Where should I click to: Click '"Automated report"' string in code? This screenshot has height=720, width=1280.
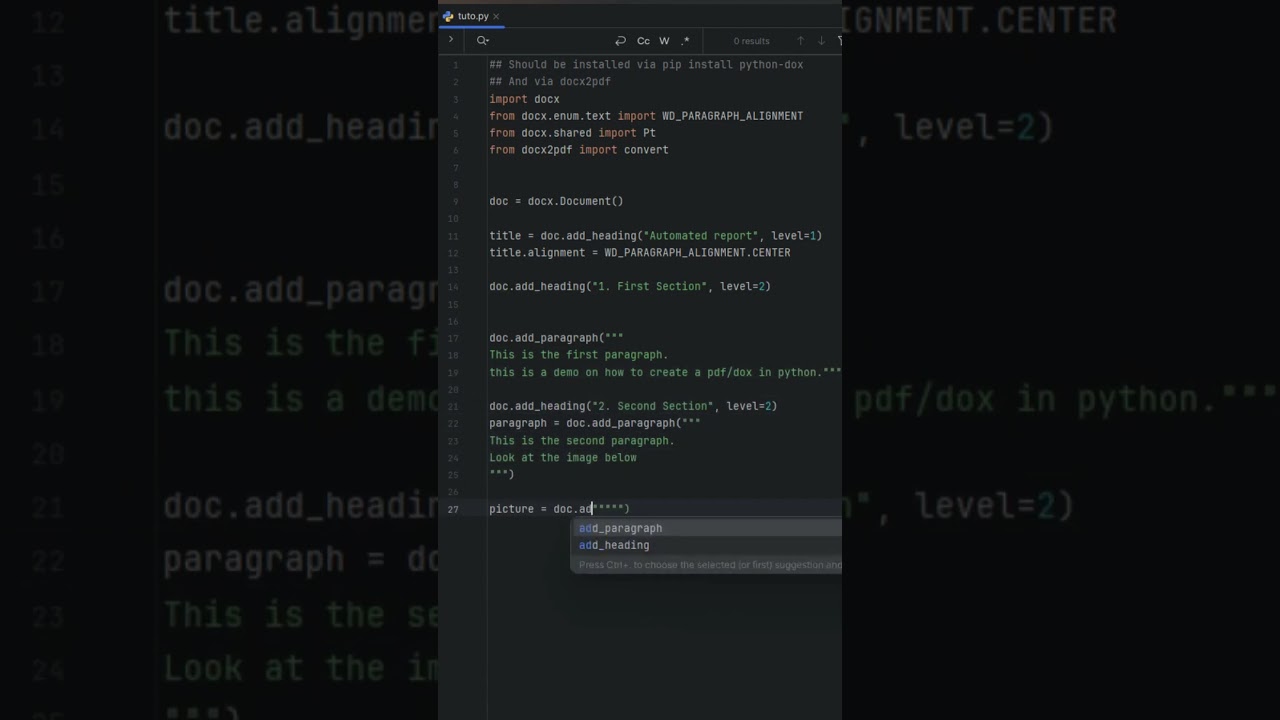tap(701, 236)
